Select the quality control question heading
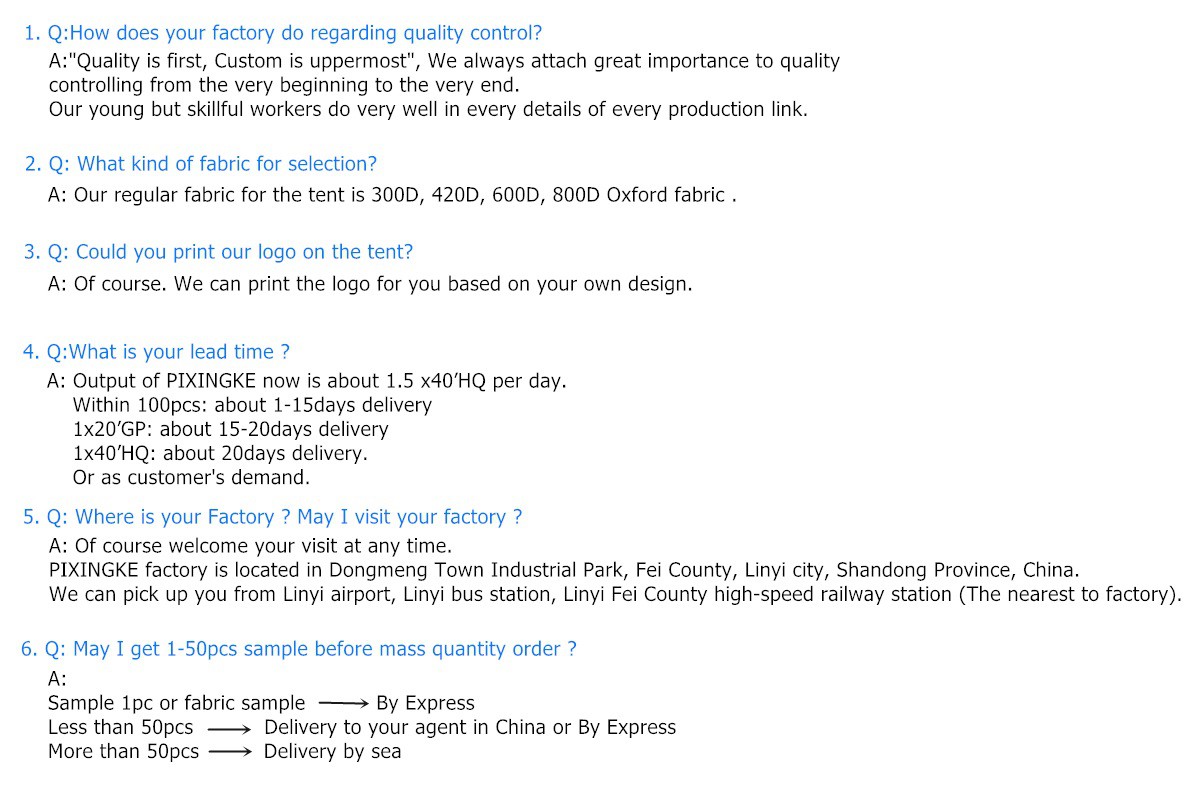 click(x=283, y=34)
